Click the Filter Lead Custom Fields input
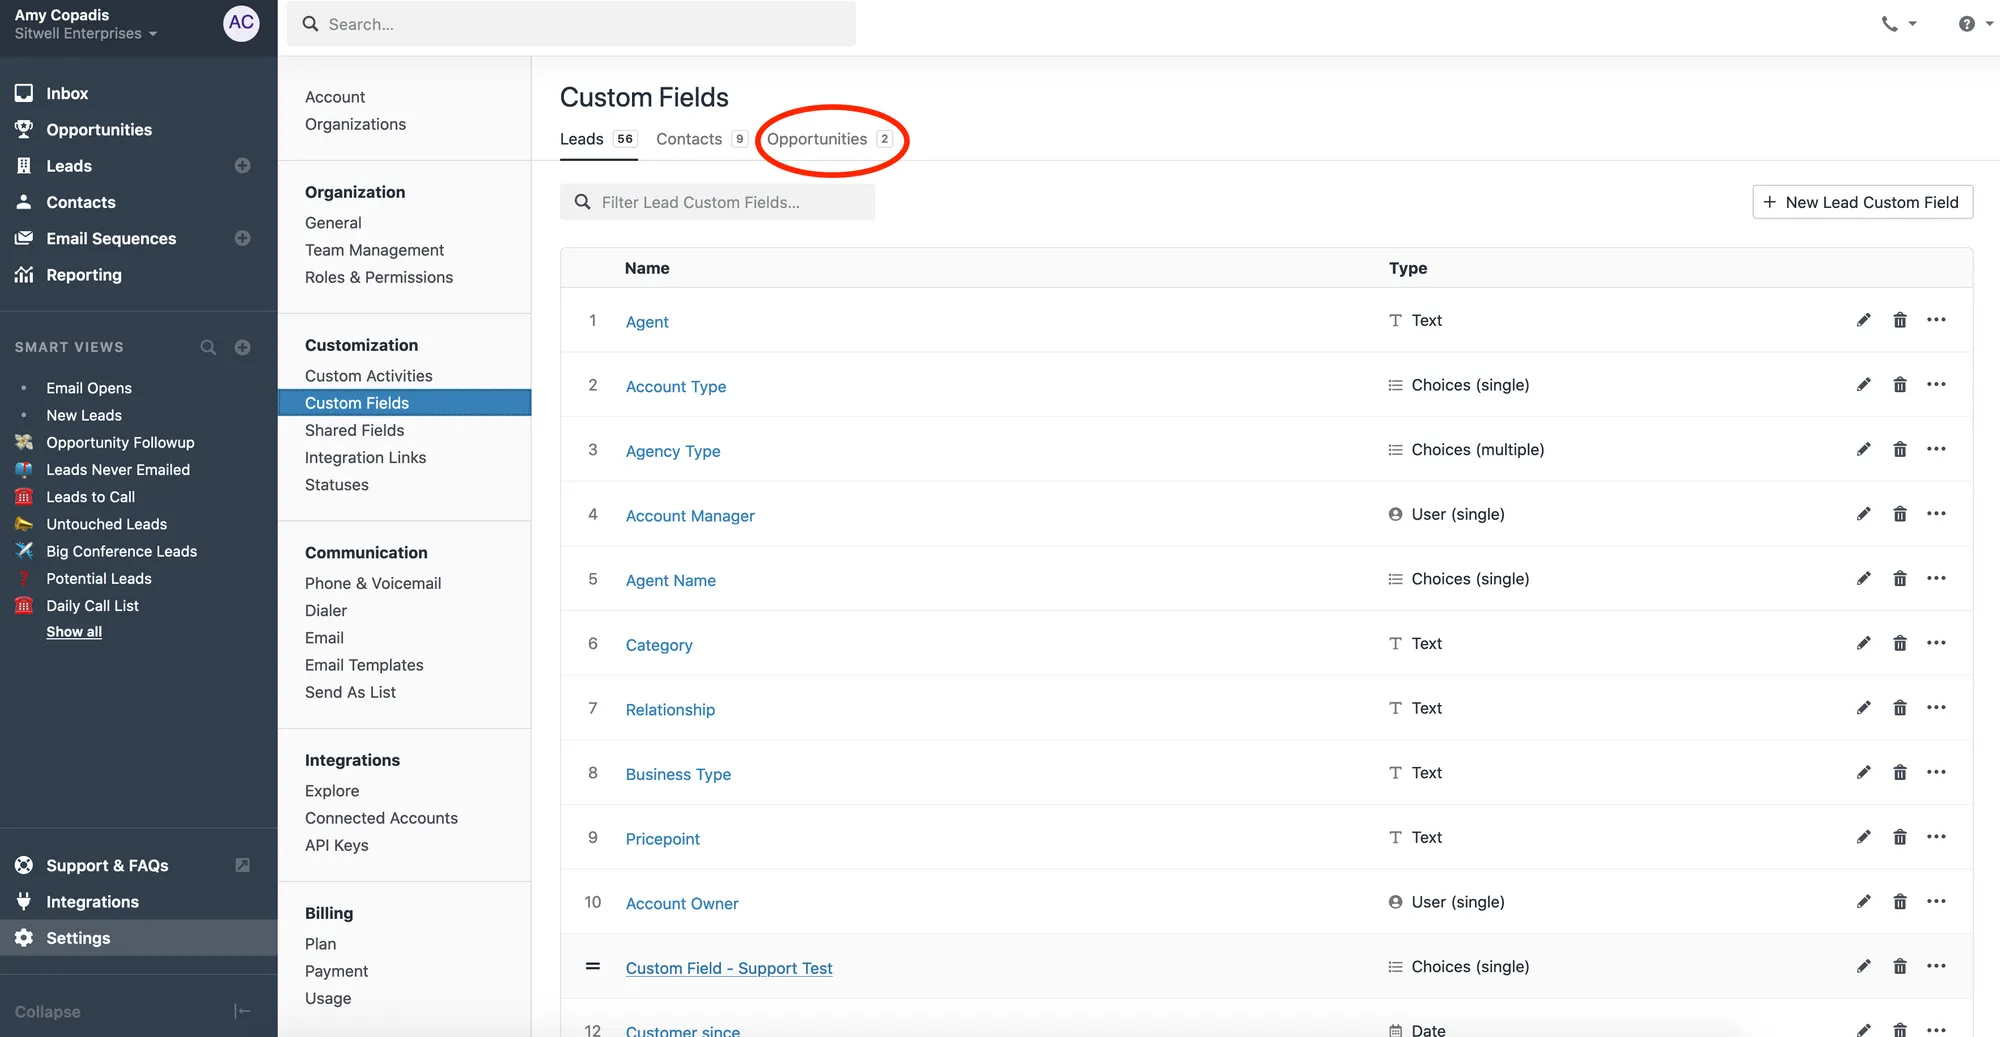 click(730, 202)
